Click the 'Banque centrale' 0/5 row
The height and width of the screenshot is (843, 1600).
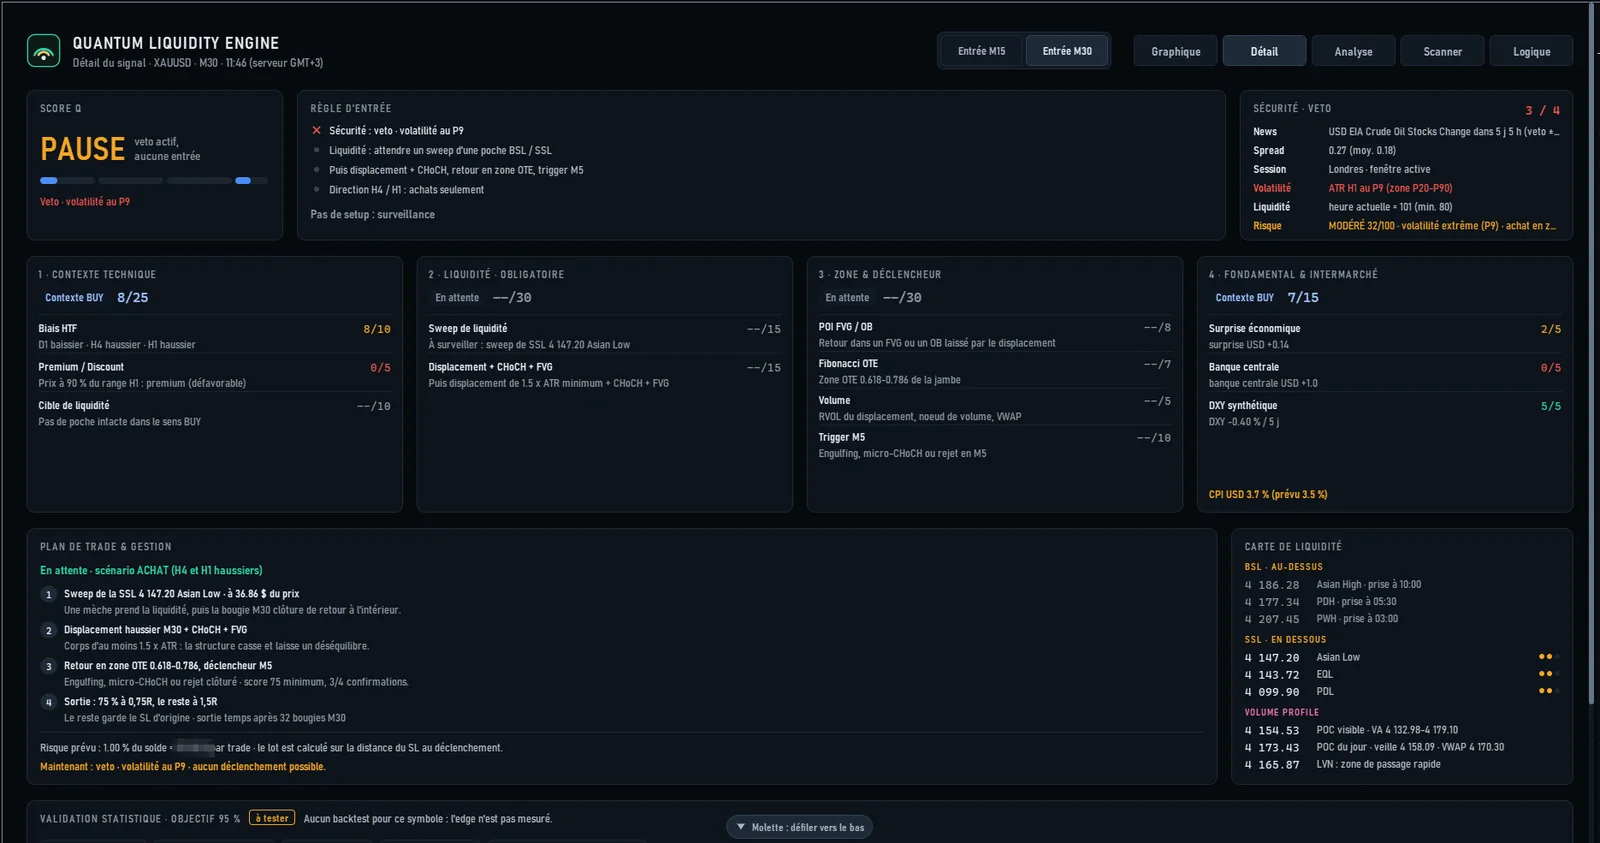pos(1384,375)
